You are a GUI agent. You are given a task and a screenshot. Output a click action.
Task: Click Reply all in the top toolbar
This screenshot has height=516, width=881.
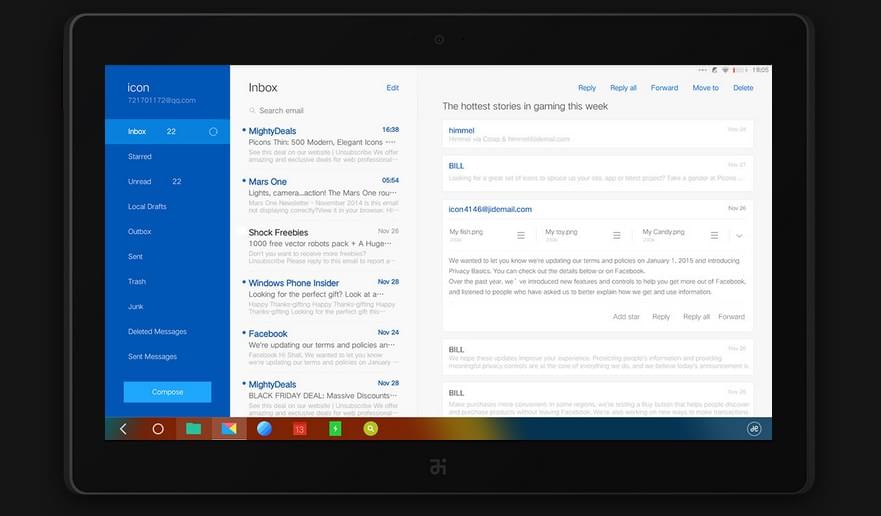(623, 88)
